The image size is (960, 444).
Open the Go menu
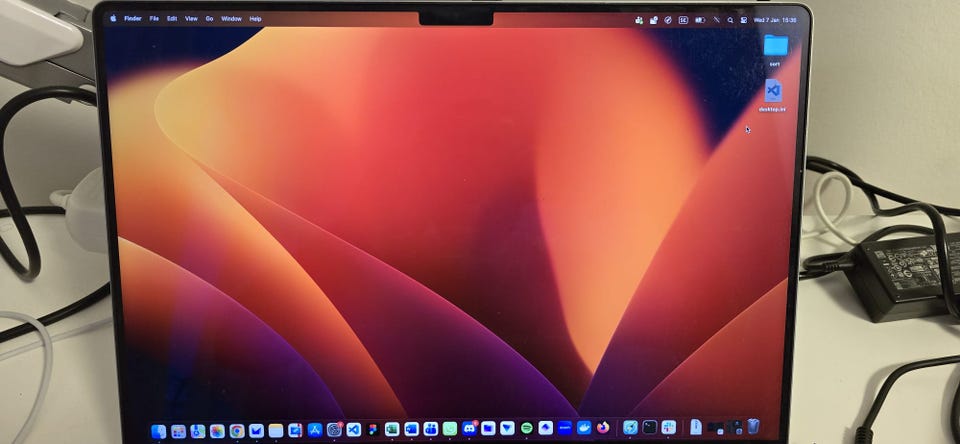pos(209,18)
